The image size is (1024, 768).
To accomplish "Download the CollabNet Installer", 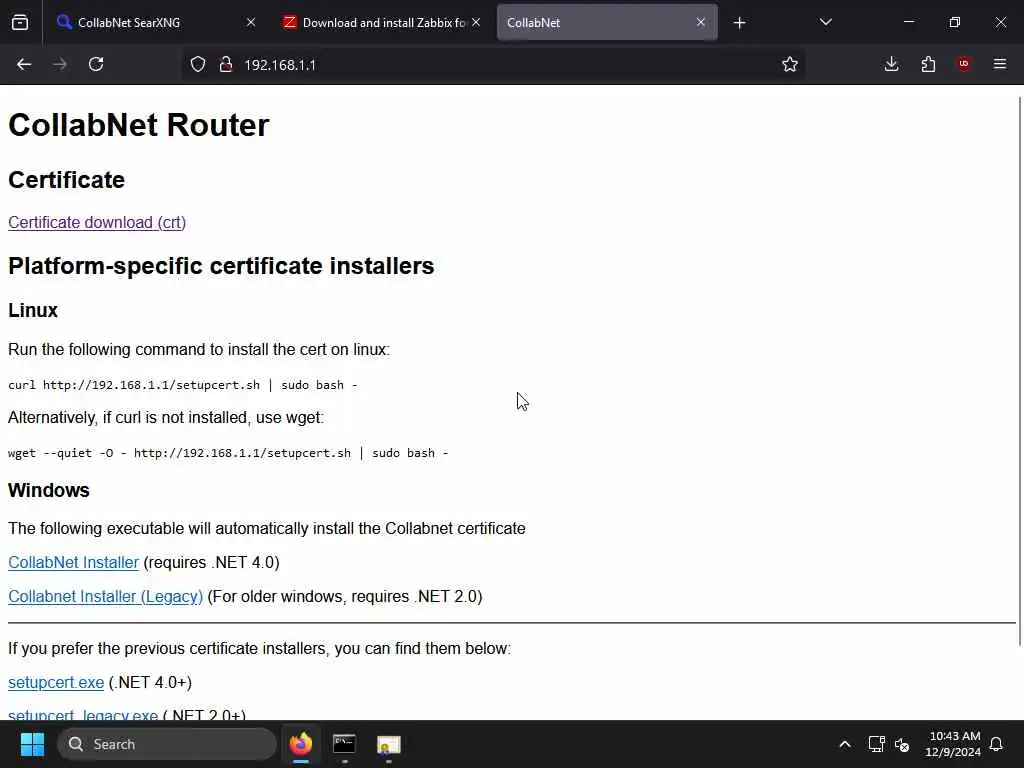I will point(73,562).
